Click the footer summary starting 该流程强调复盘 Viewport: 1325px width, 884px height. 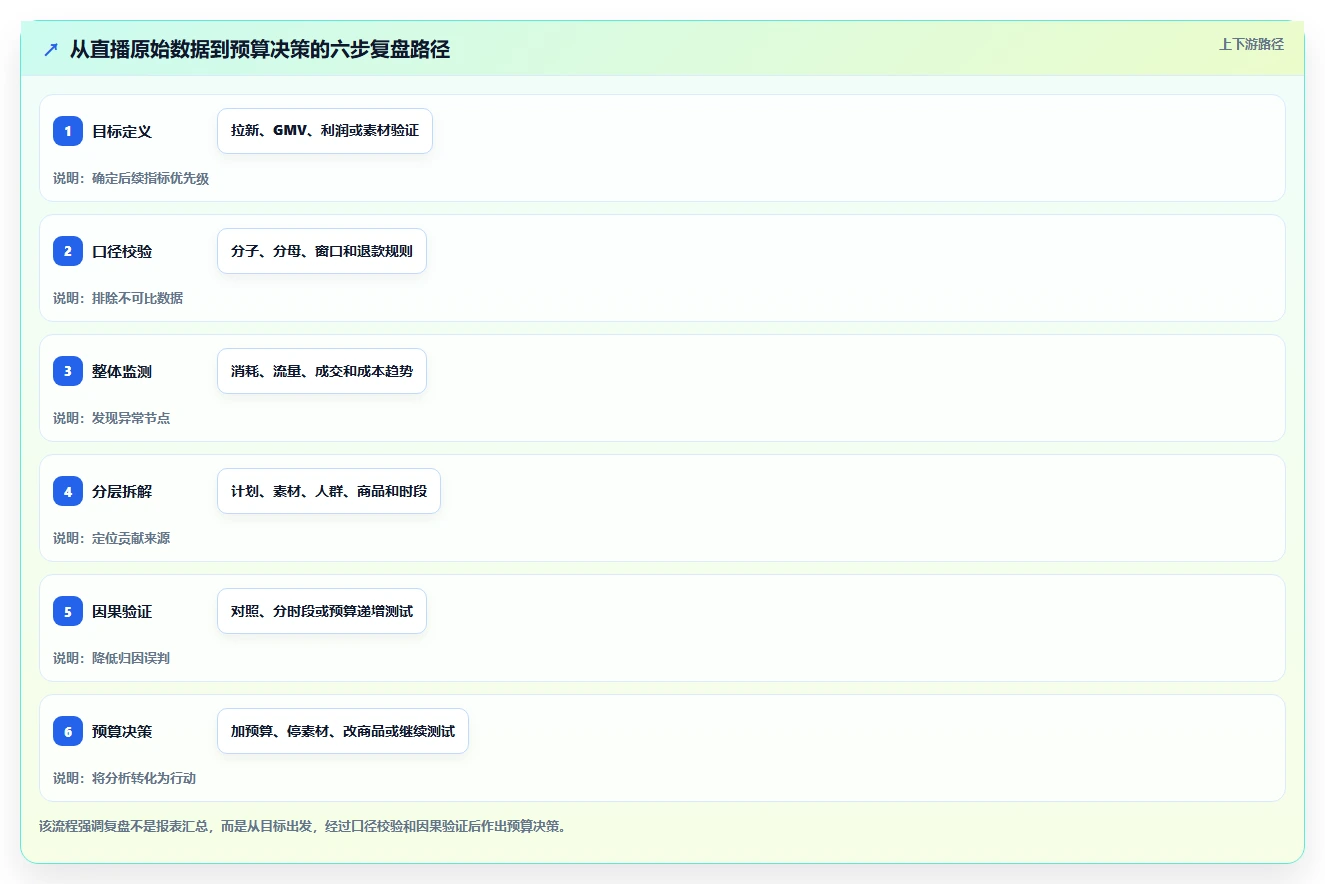303,826
